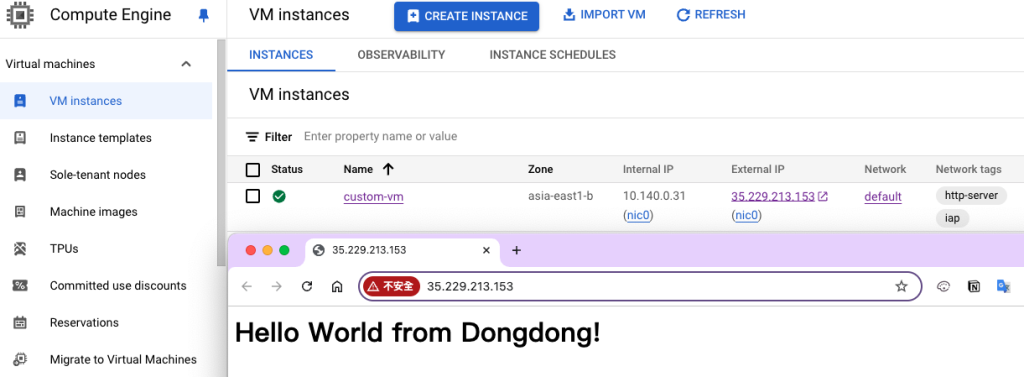
Task: Click the asia-east1-b zone cell
Action: pyautogui.click(x=560, y=196)
